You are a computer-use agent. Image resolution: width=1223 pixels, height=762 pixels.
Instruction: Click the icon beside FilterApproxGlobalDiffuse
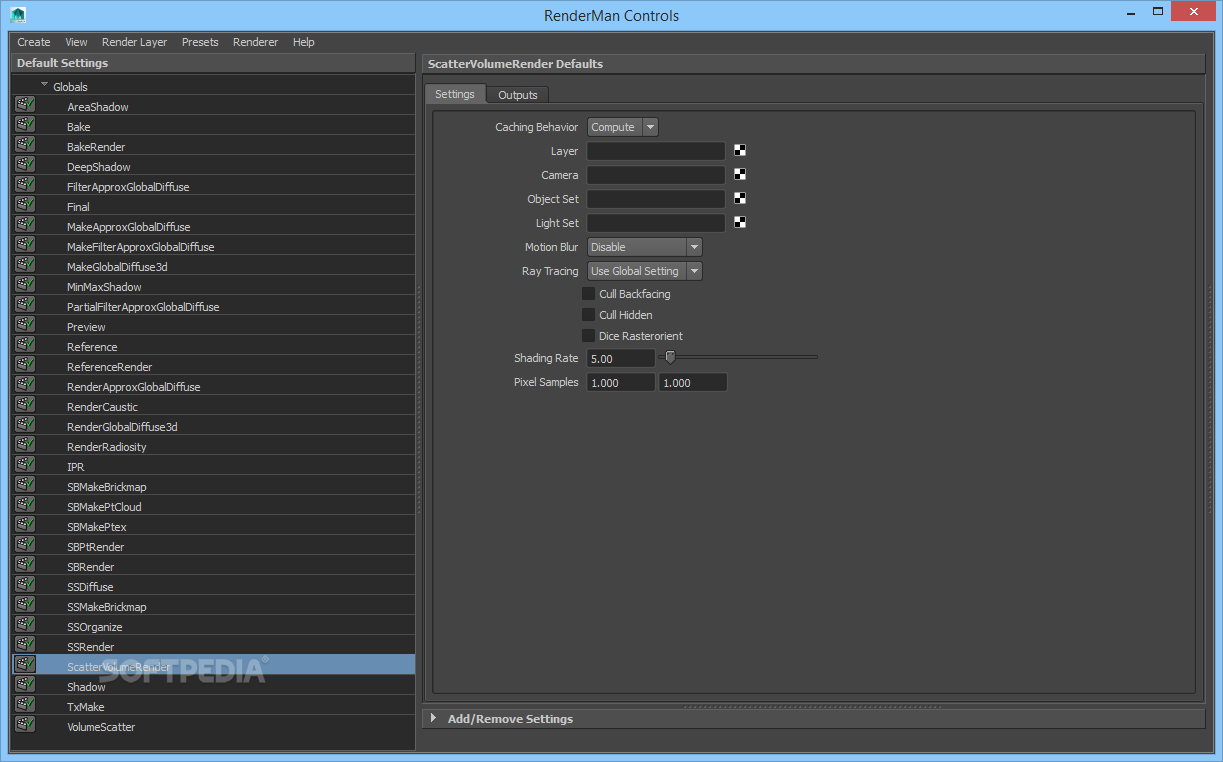pos(25,184)
